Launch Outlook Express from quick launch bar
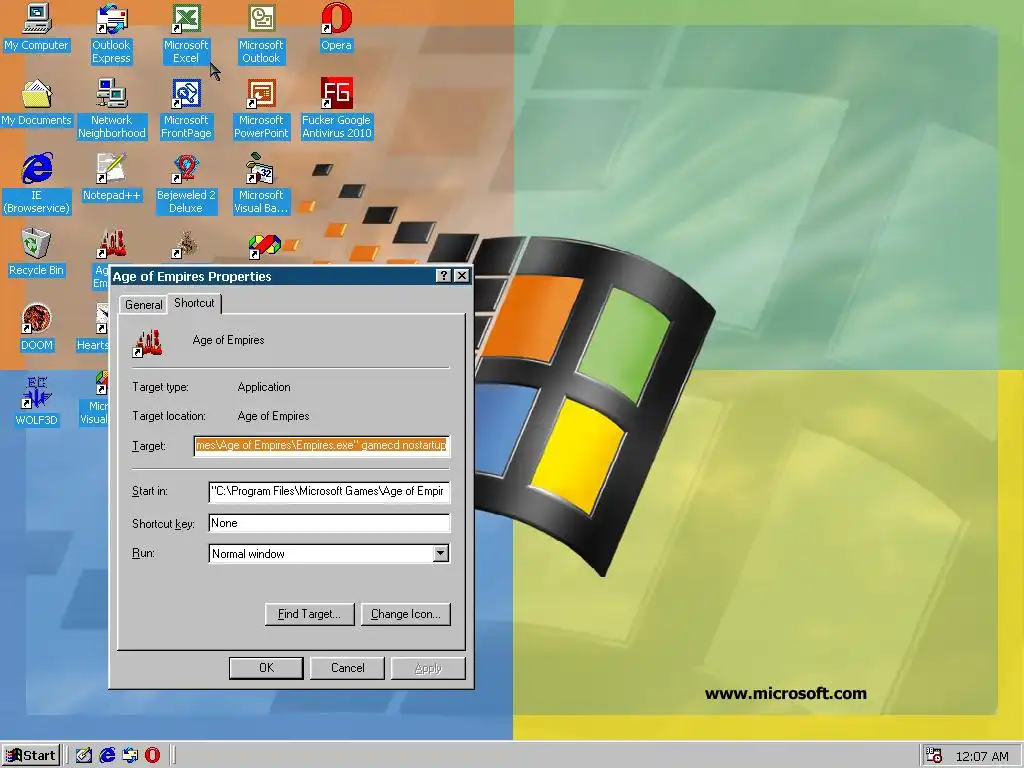Image resolution: width=1024 pixels, height=768 pixels. [x=130, y=755]
